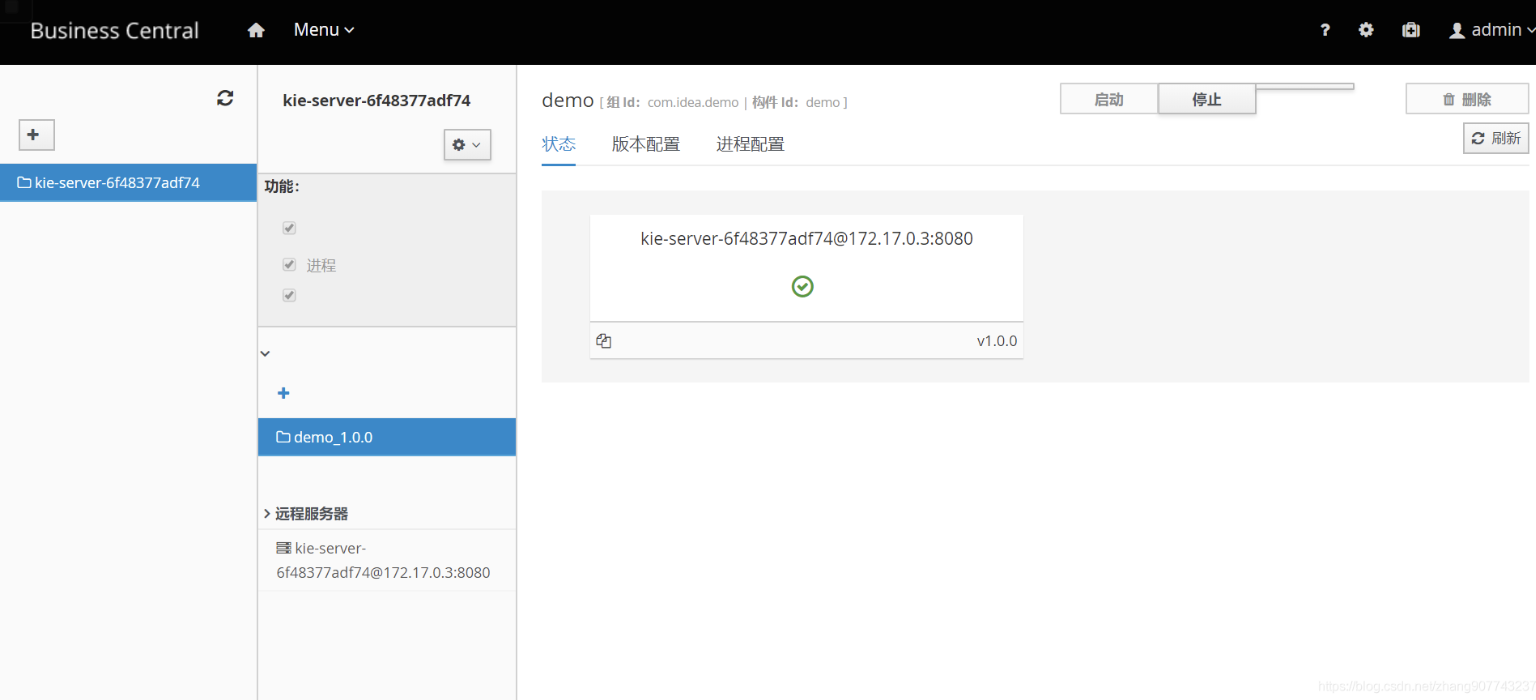Switch to the 版本配置 tab
This screenshot has width=1536, height=700.
[645, 144]
